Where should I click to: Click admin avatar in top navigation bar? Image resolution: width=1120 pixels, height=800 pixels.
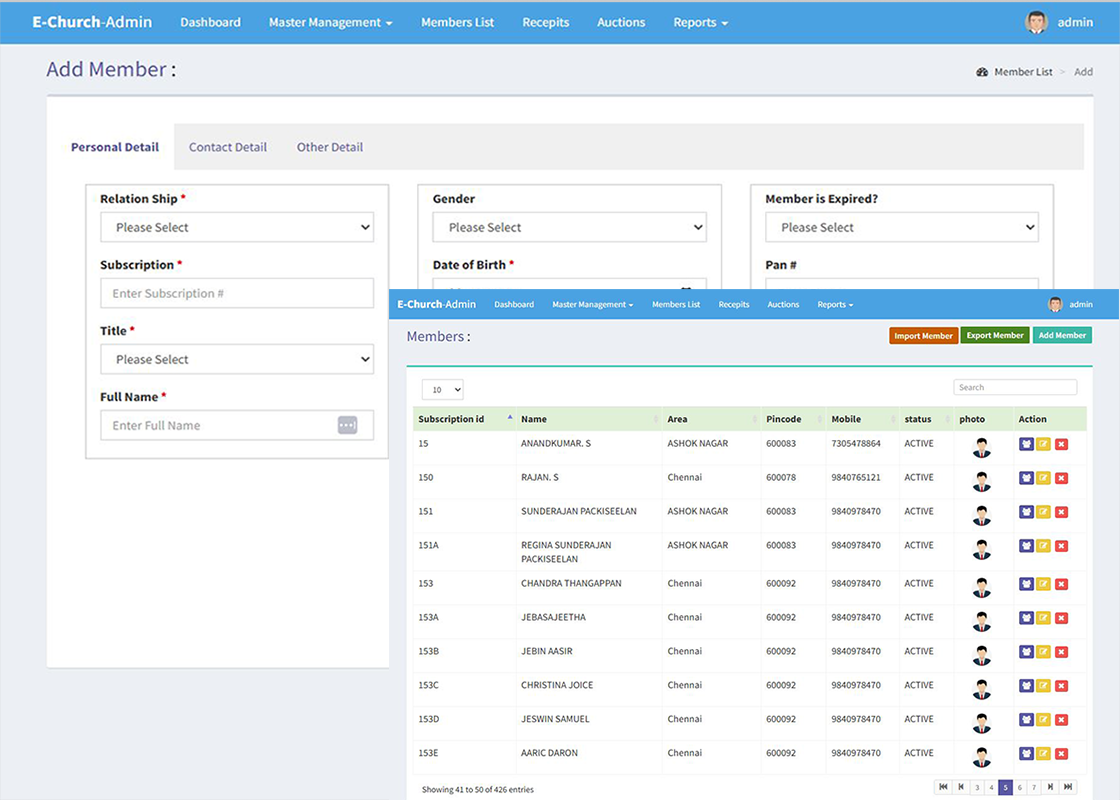(1036, 22)
